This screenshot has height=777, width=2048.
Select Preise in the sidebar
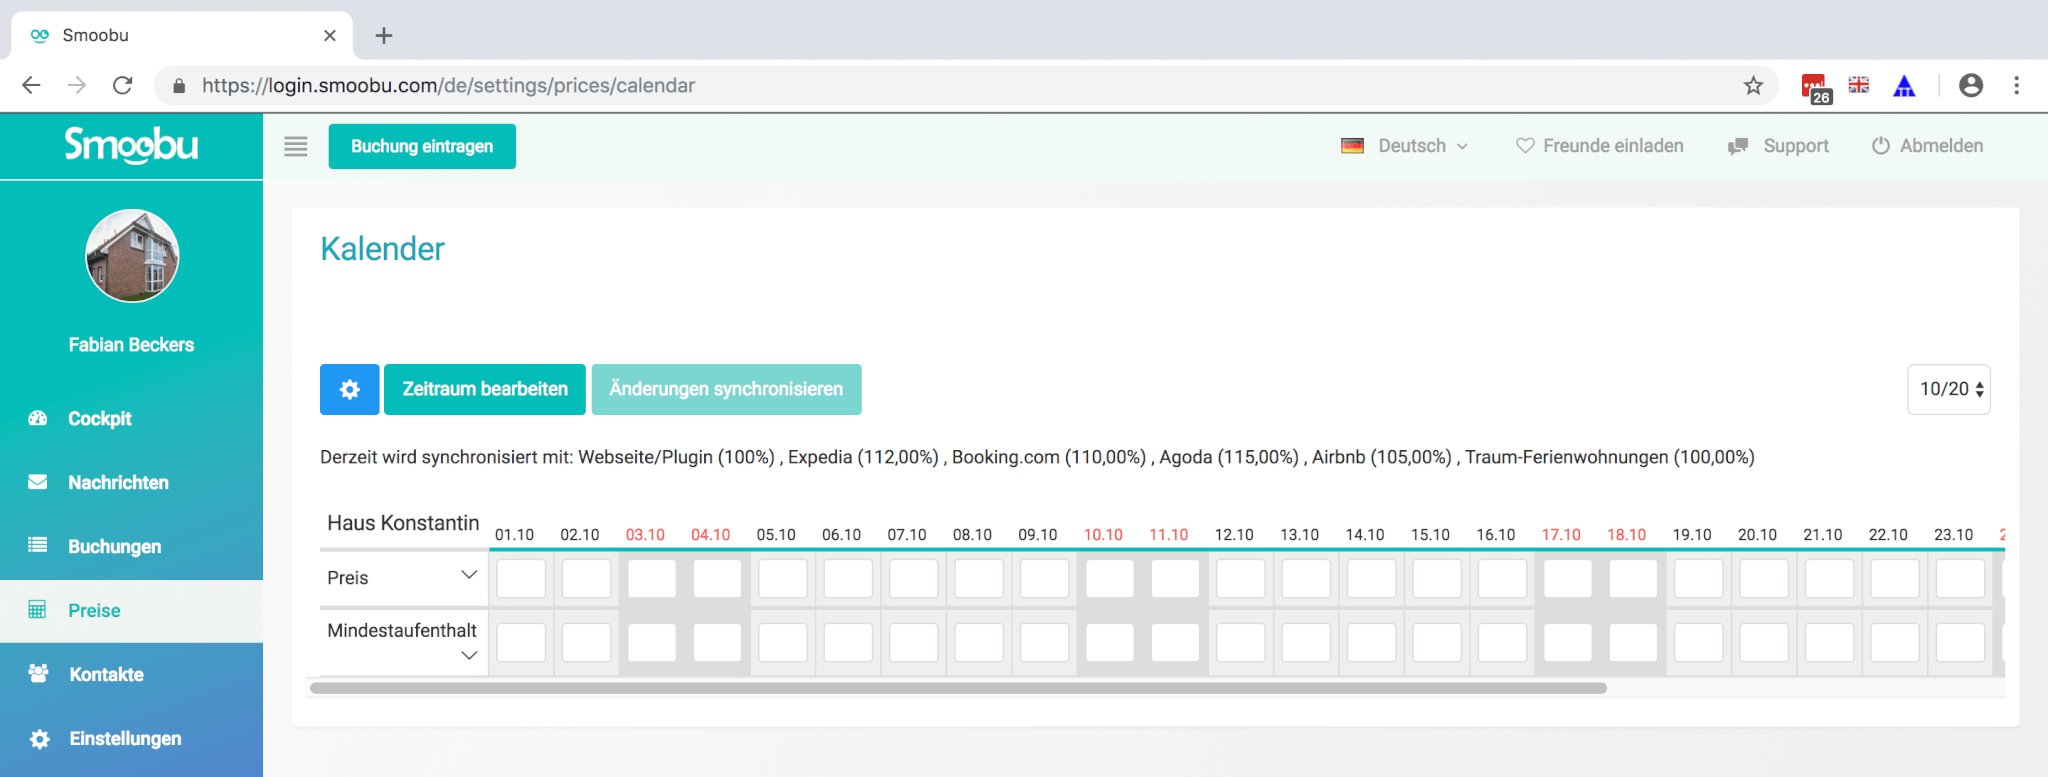click(x=131, y=610)
